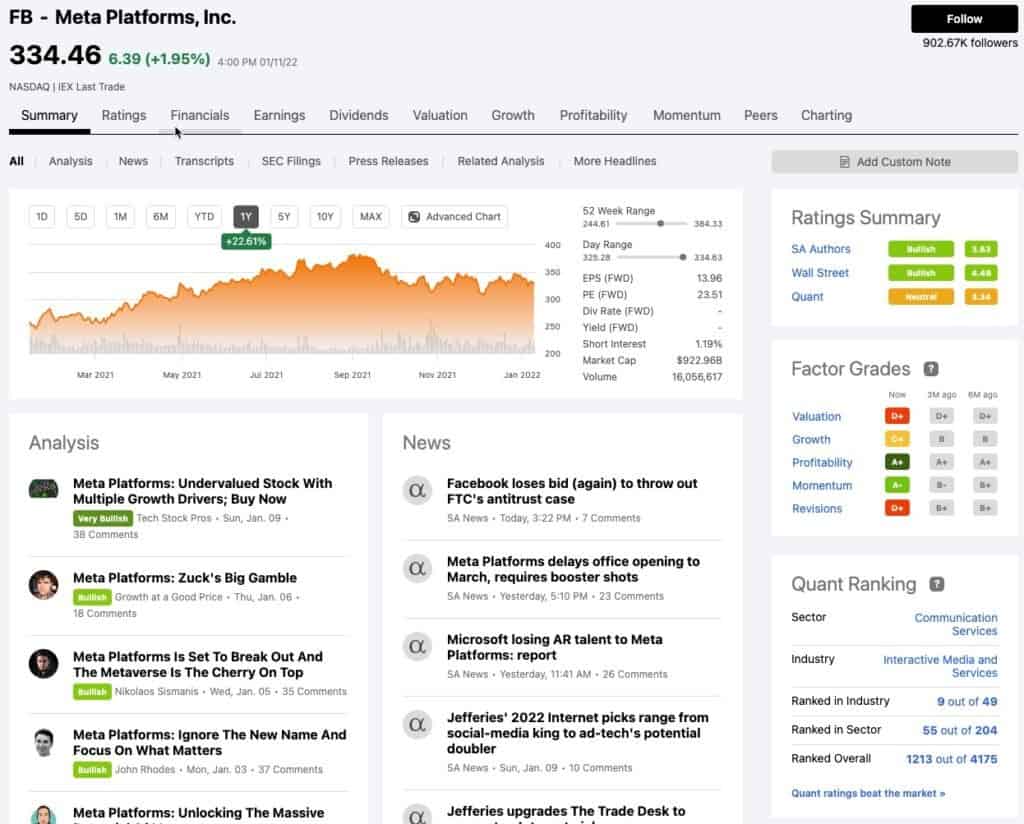Open the author avatar for Zuck's Big Gamble
The height and width of the screenshot is (824, 1024).
pos(44,584)
